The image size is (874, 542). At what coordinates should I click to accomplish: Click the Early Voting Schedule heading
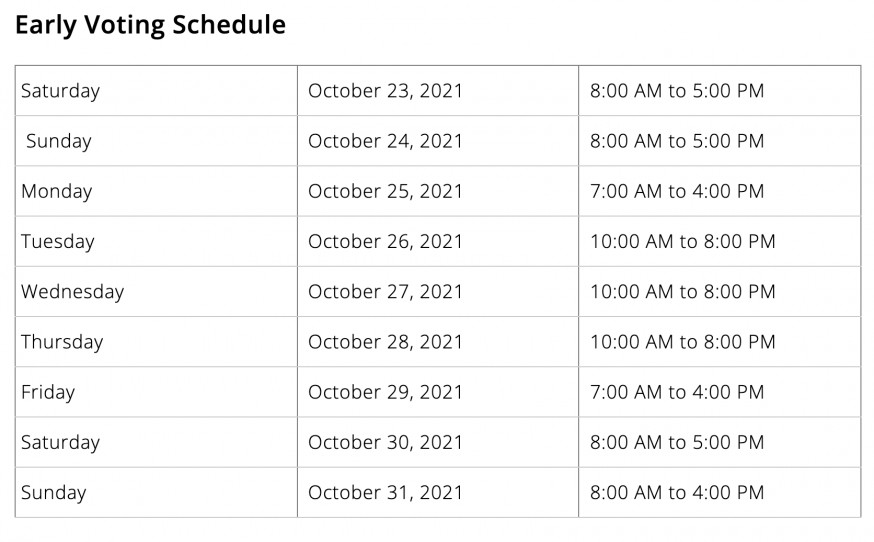pyautogui.click(x=150, y=25)
